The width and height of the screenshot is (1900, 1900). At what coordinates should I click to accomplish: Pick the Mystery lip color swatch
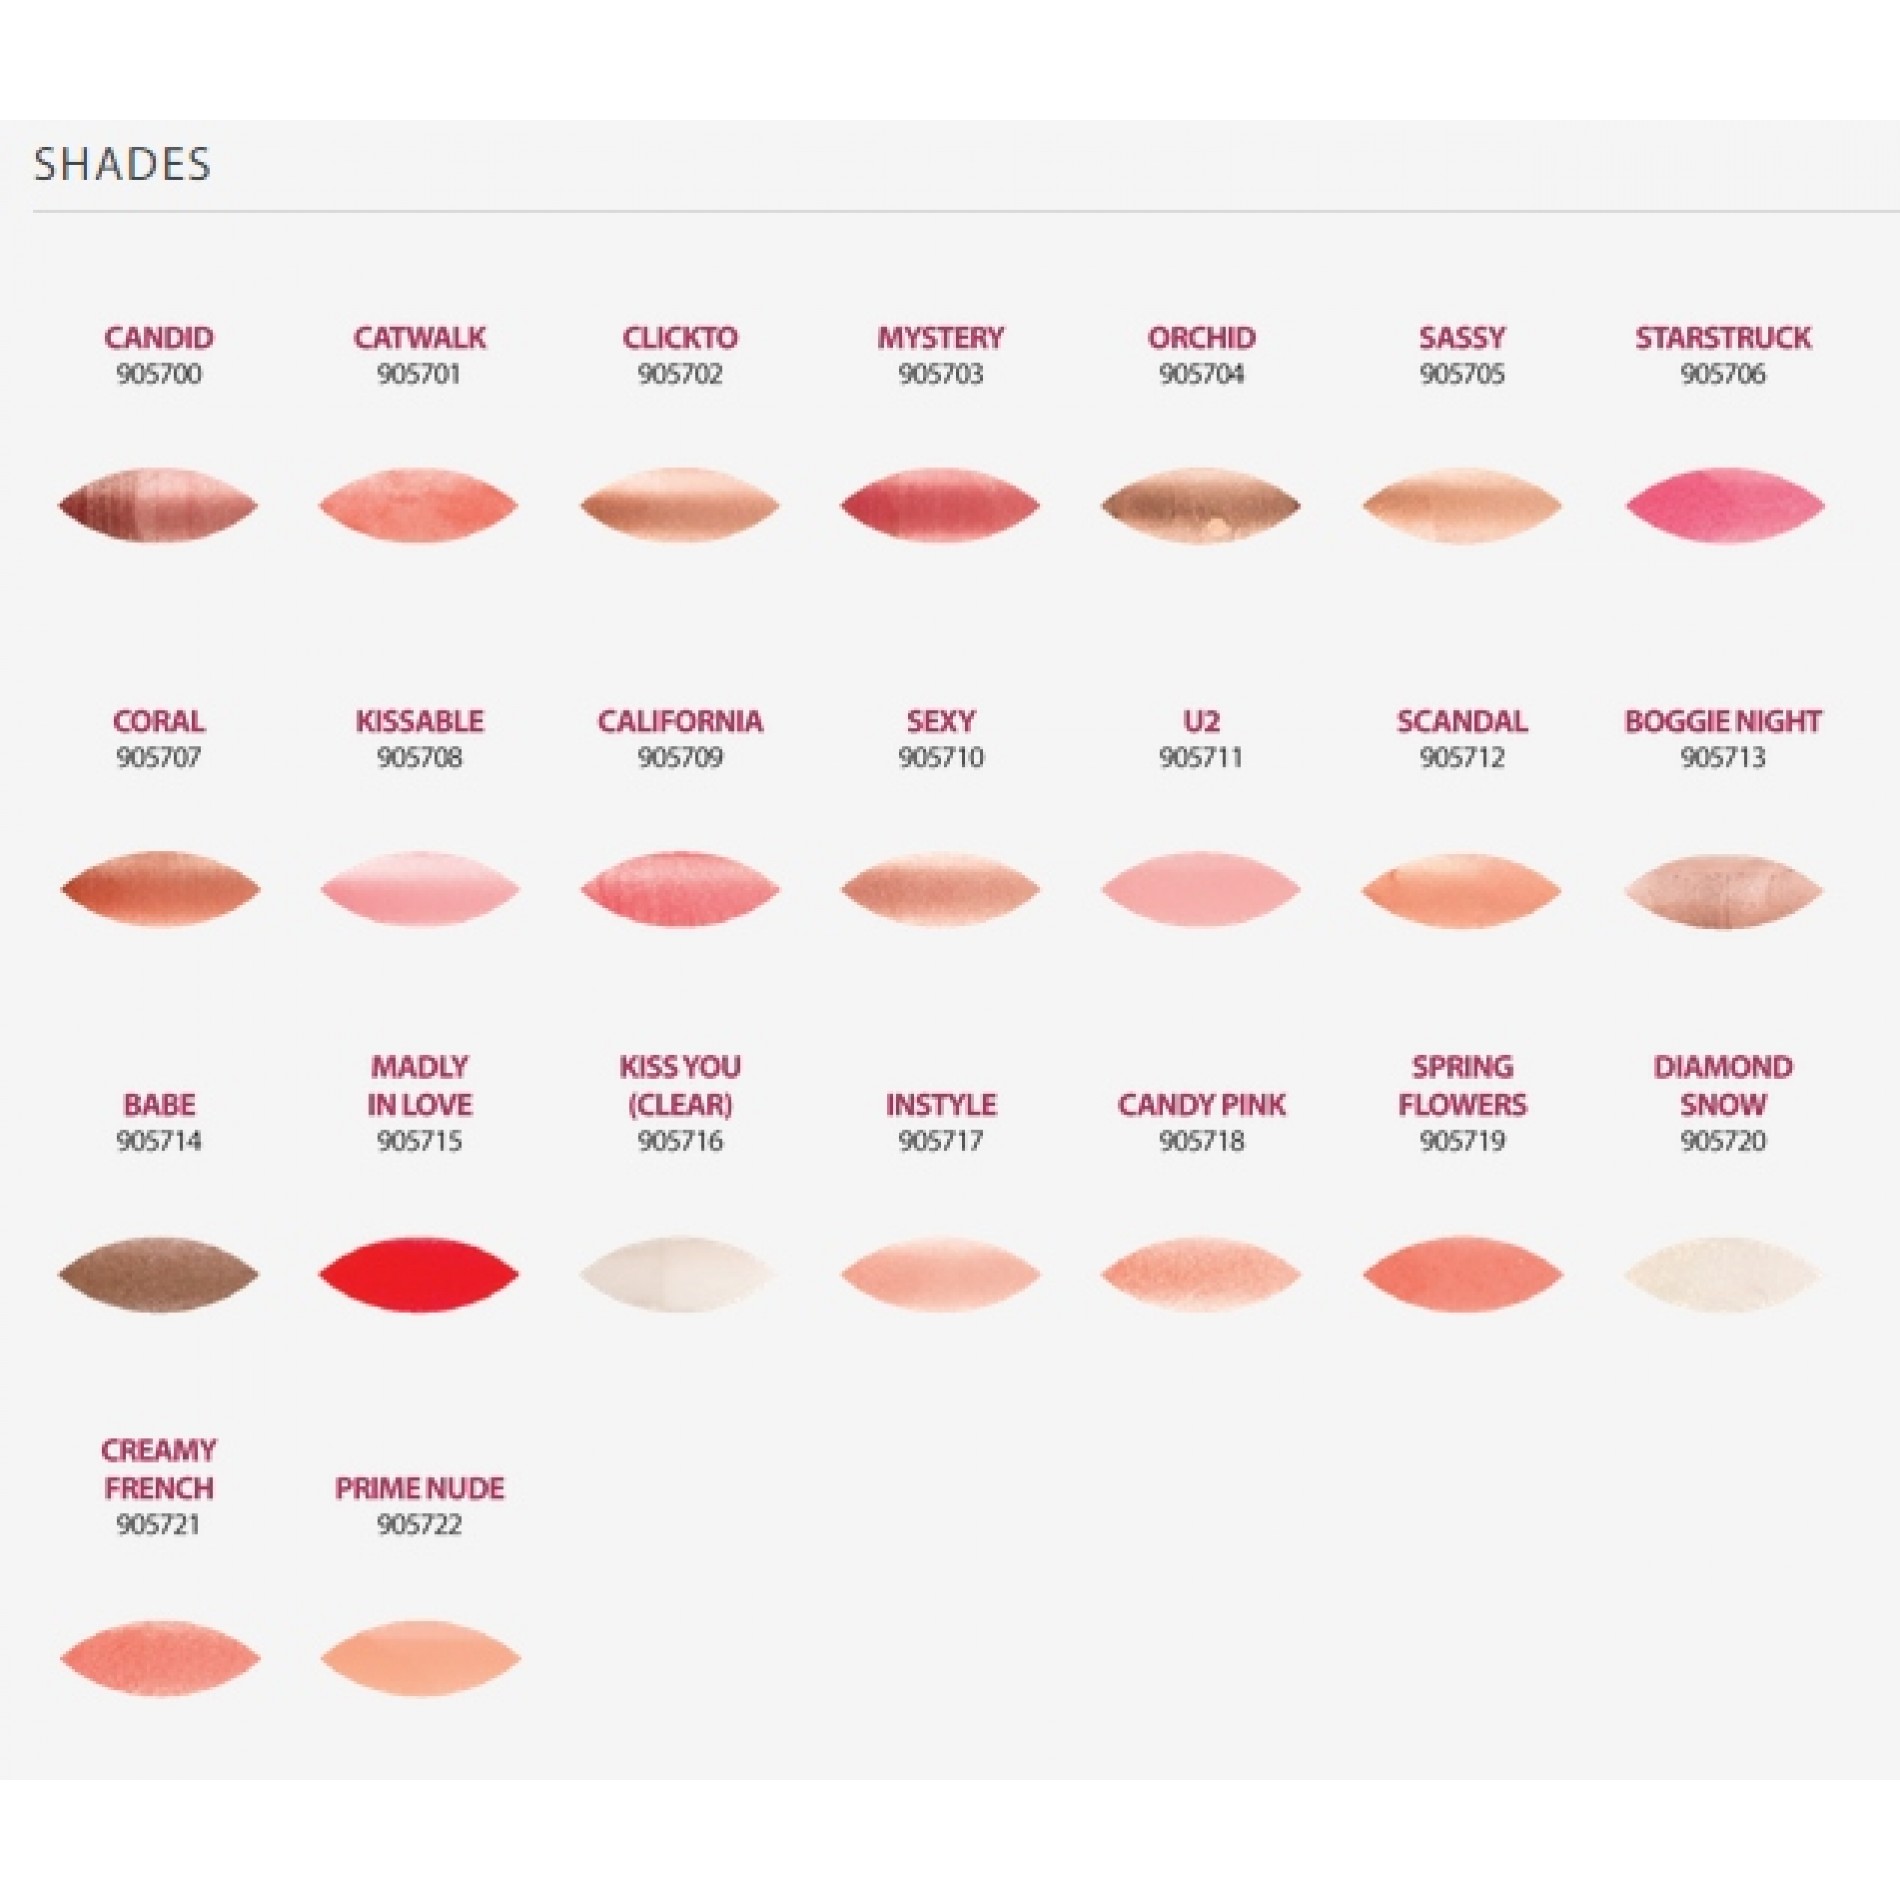click(940, 505)
